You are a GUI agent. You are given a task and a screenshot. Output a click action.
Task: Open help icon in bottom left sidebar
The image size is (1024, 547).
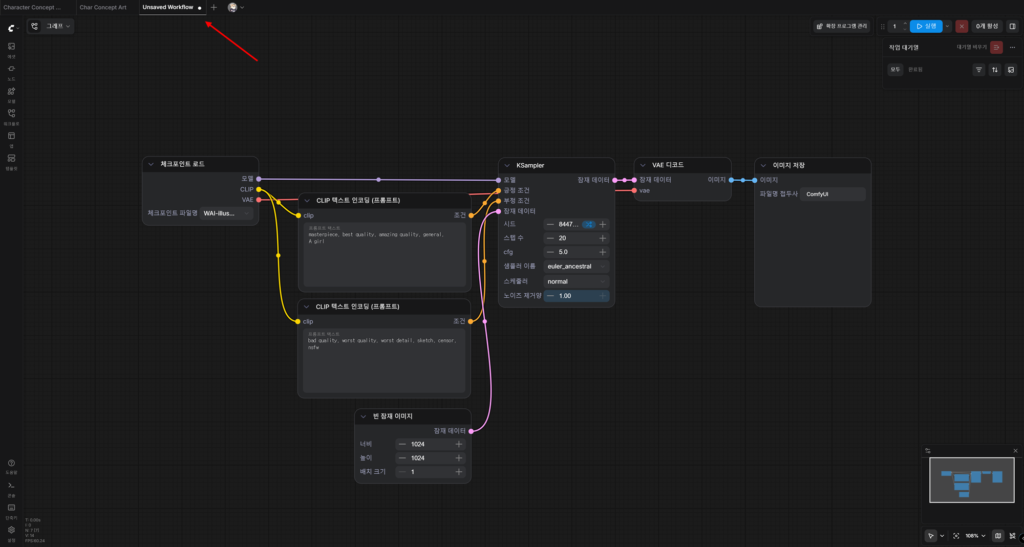coord(11,463)
